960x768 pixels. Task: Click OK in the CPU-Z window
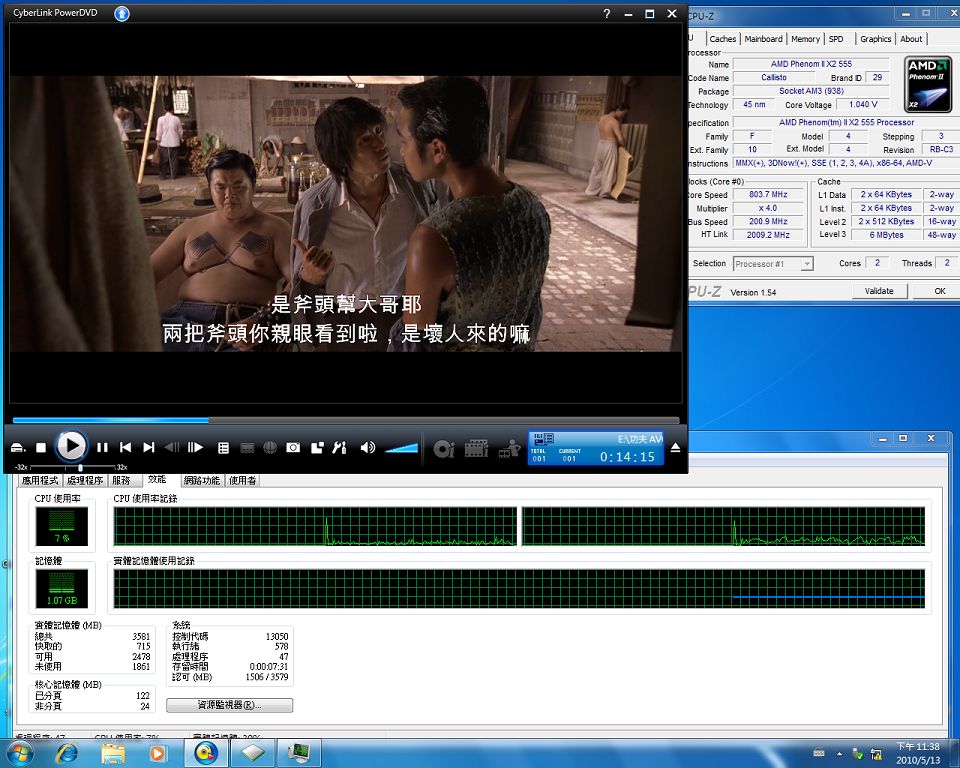coord(937,291)
